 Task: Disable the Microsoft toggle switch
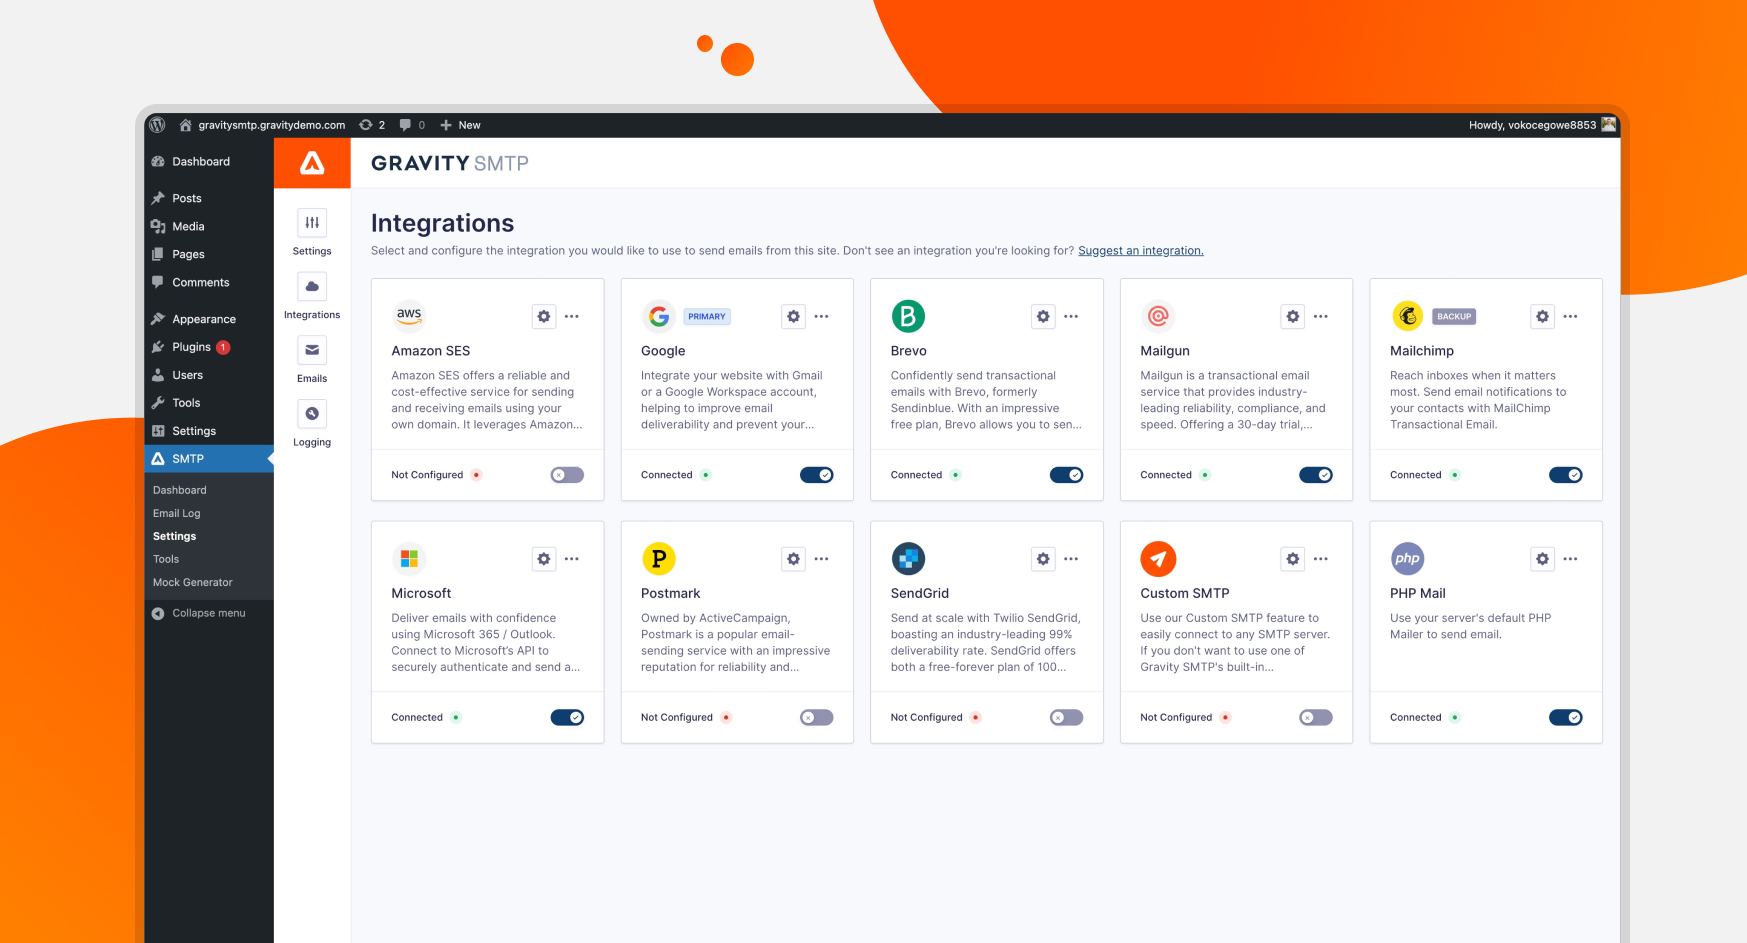click(x=567, y=717)
